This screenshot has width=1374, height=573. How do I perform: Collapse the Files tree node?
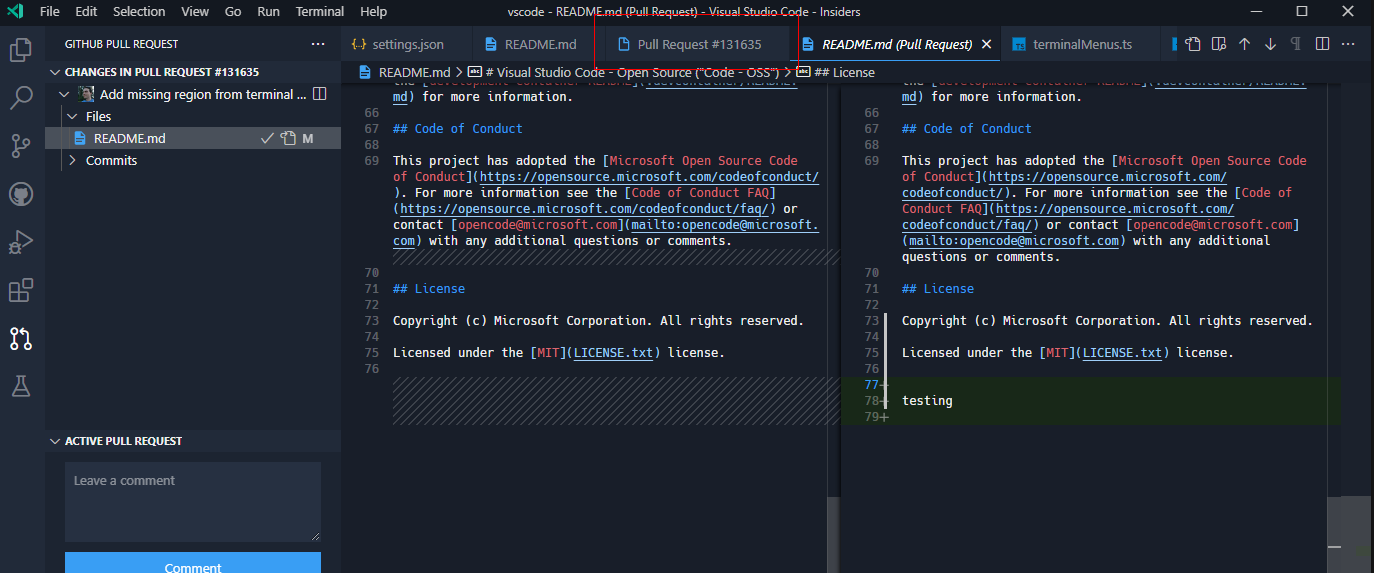(x=72, y=116)
